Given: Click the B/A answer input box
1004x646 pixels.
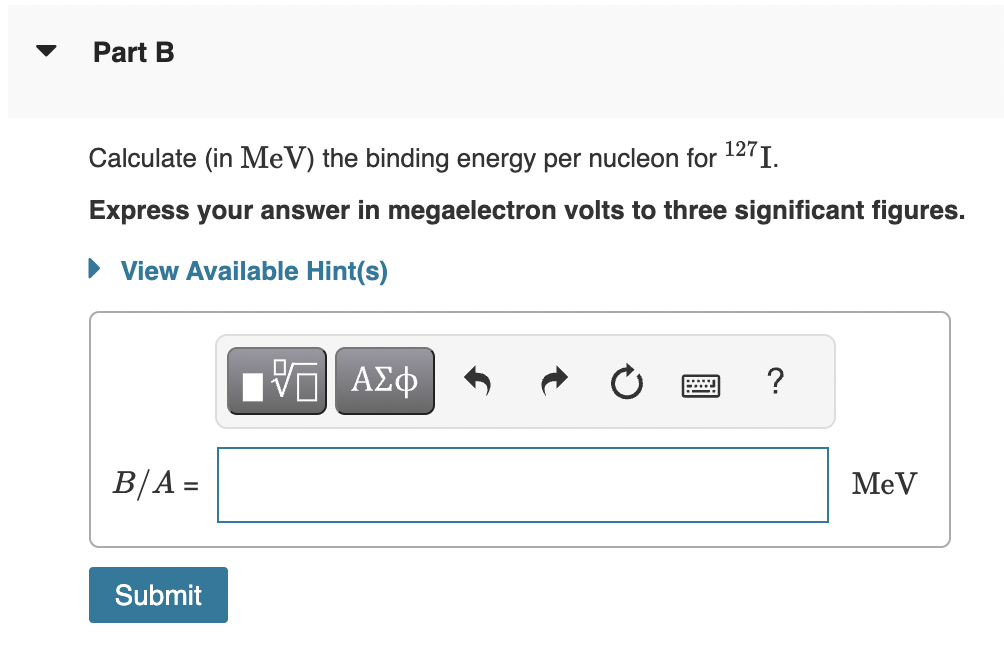Looking at the screenshot, I should (x=522, y=484).
